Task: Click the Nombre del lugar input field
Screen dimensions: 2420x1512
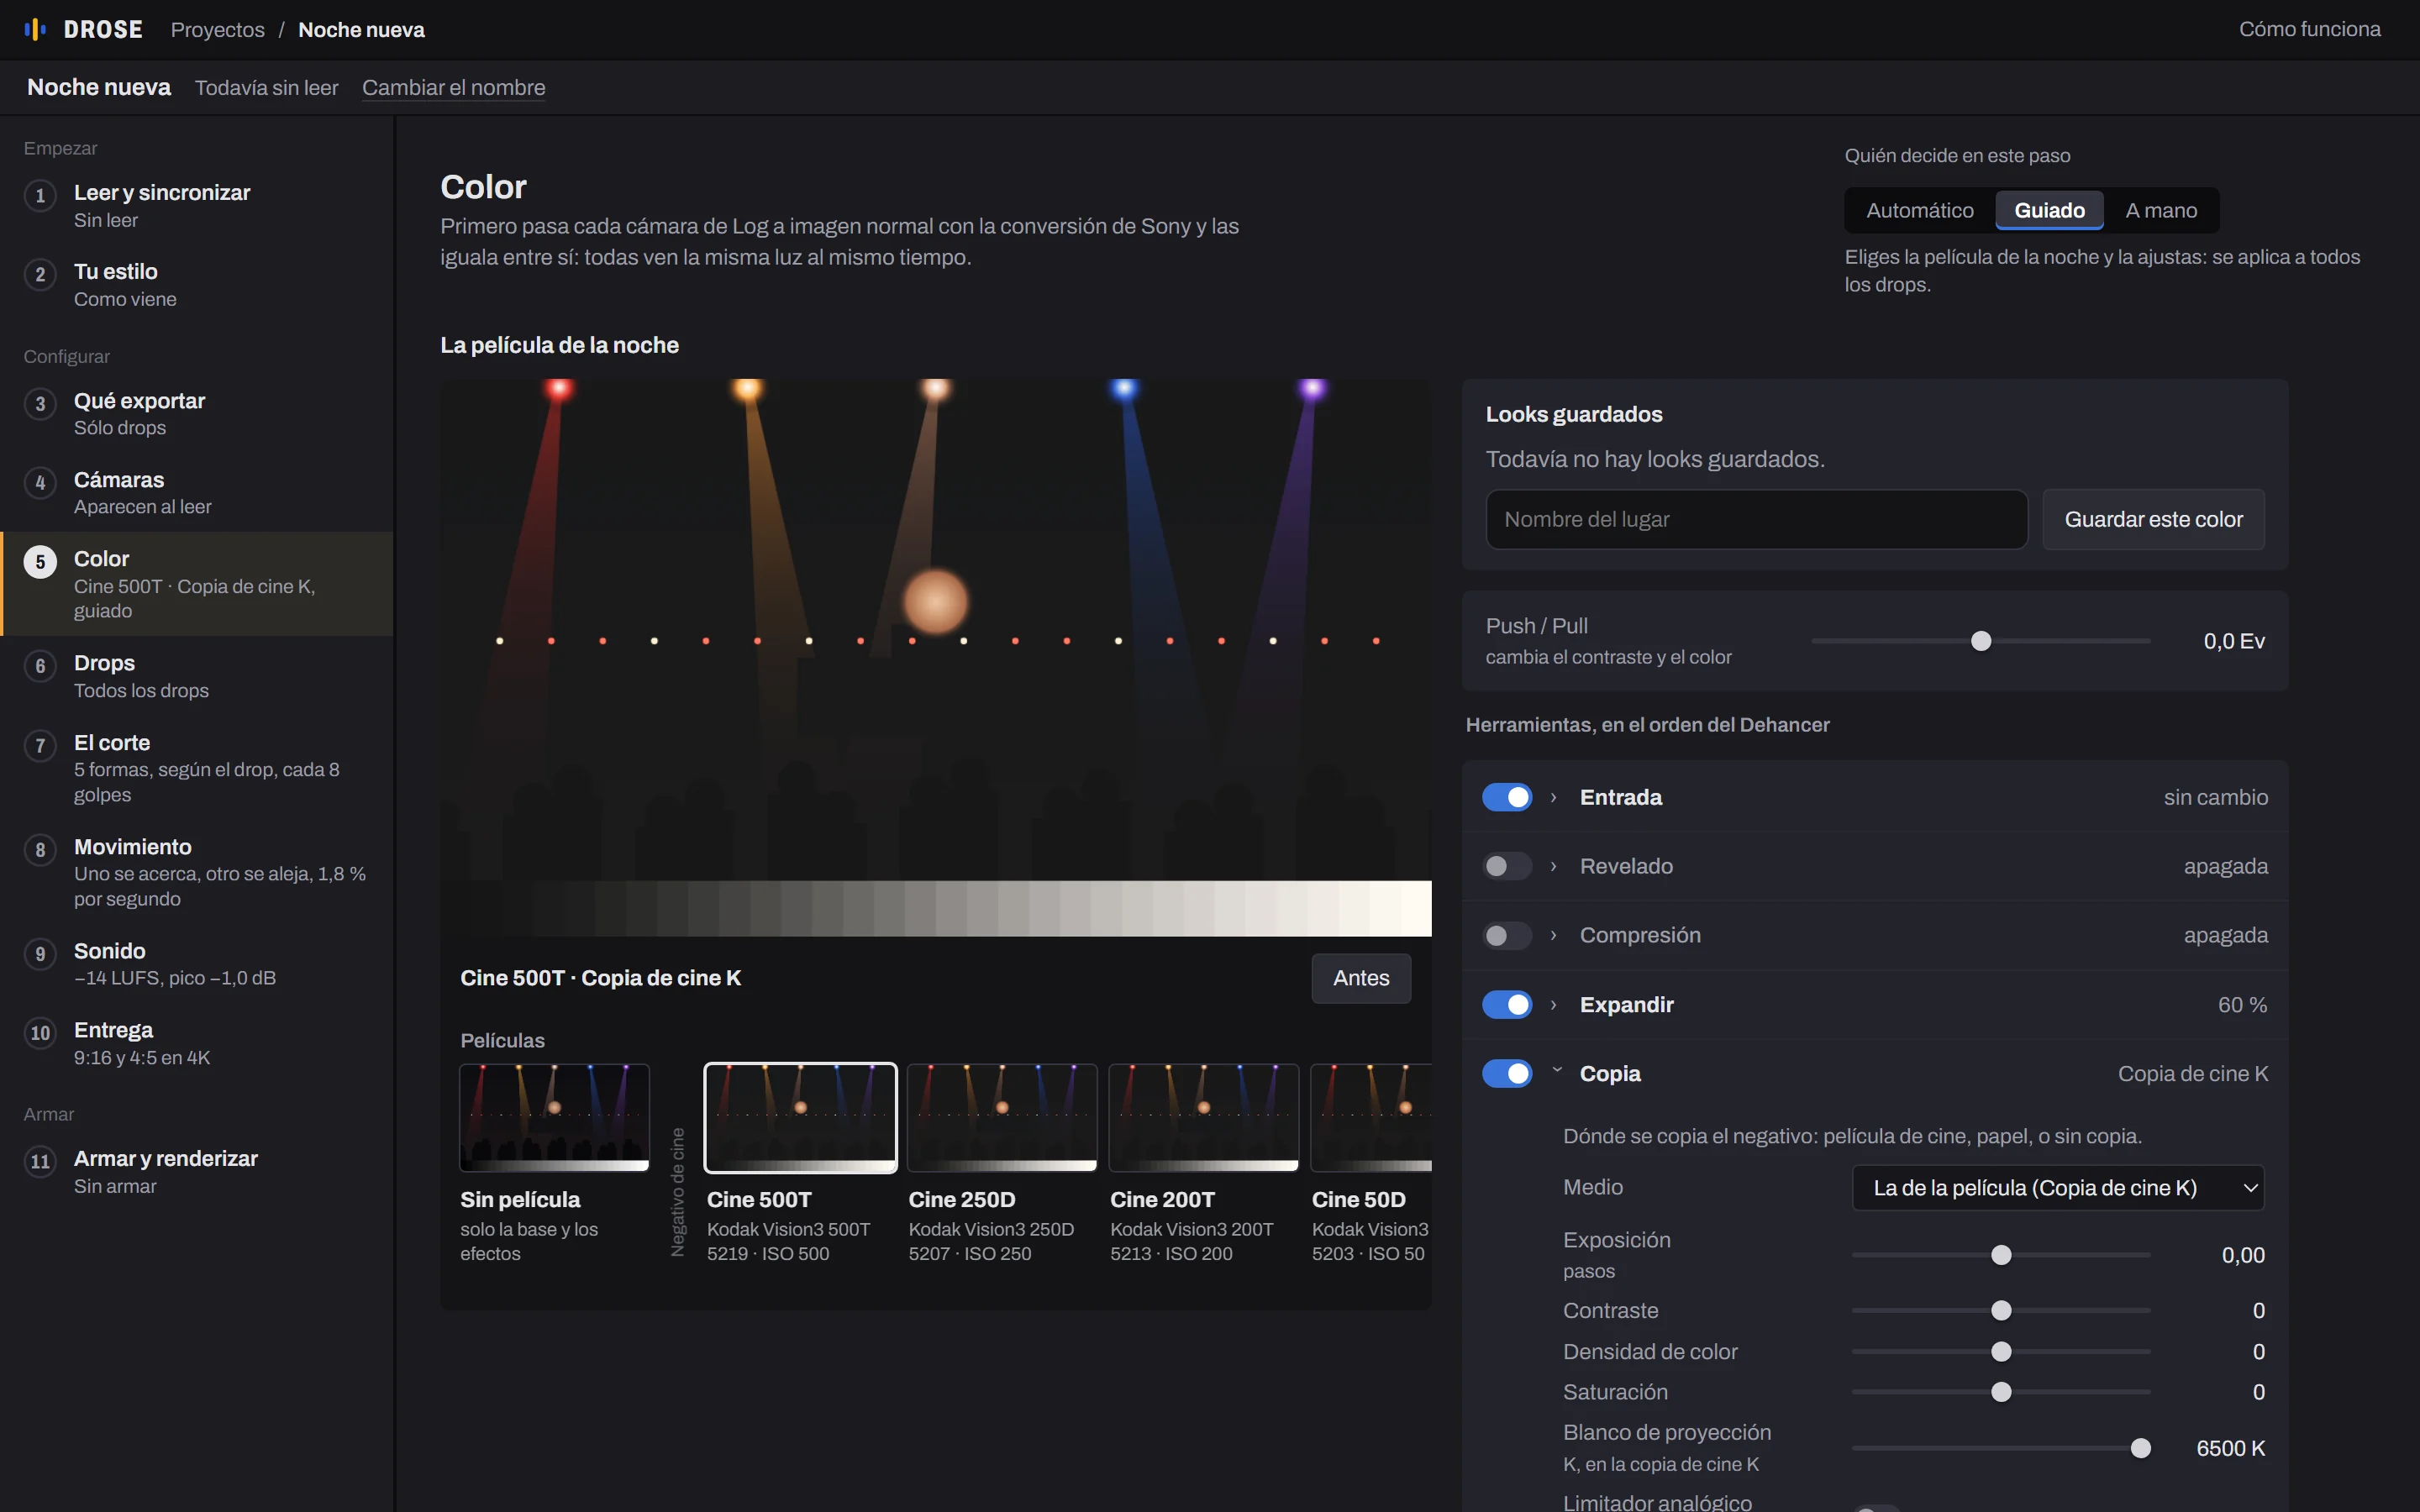Action: [1756, 519]
